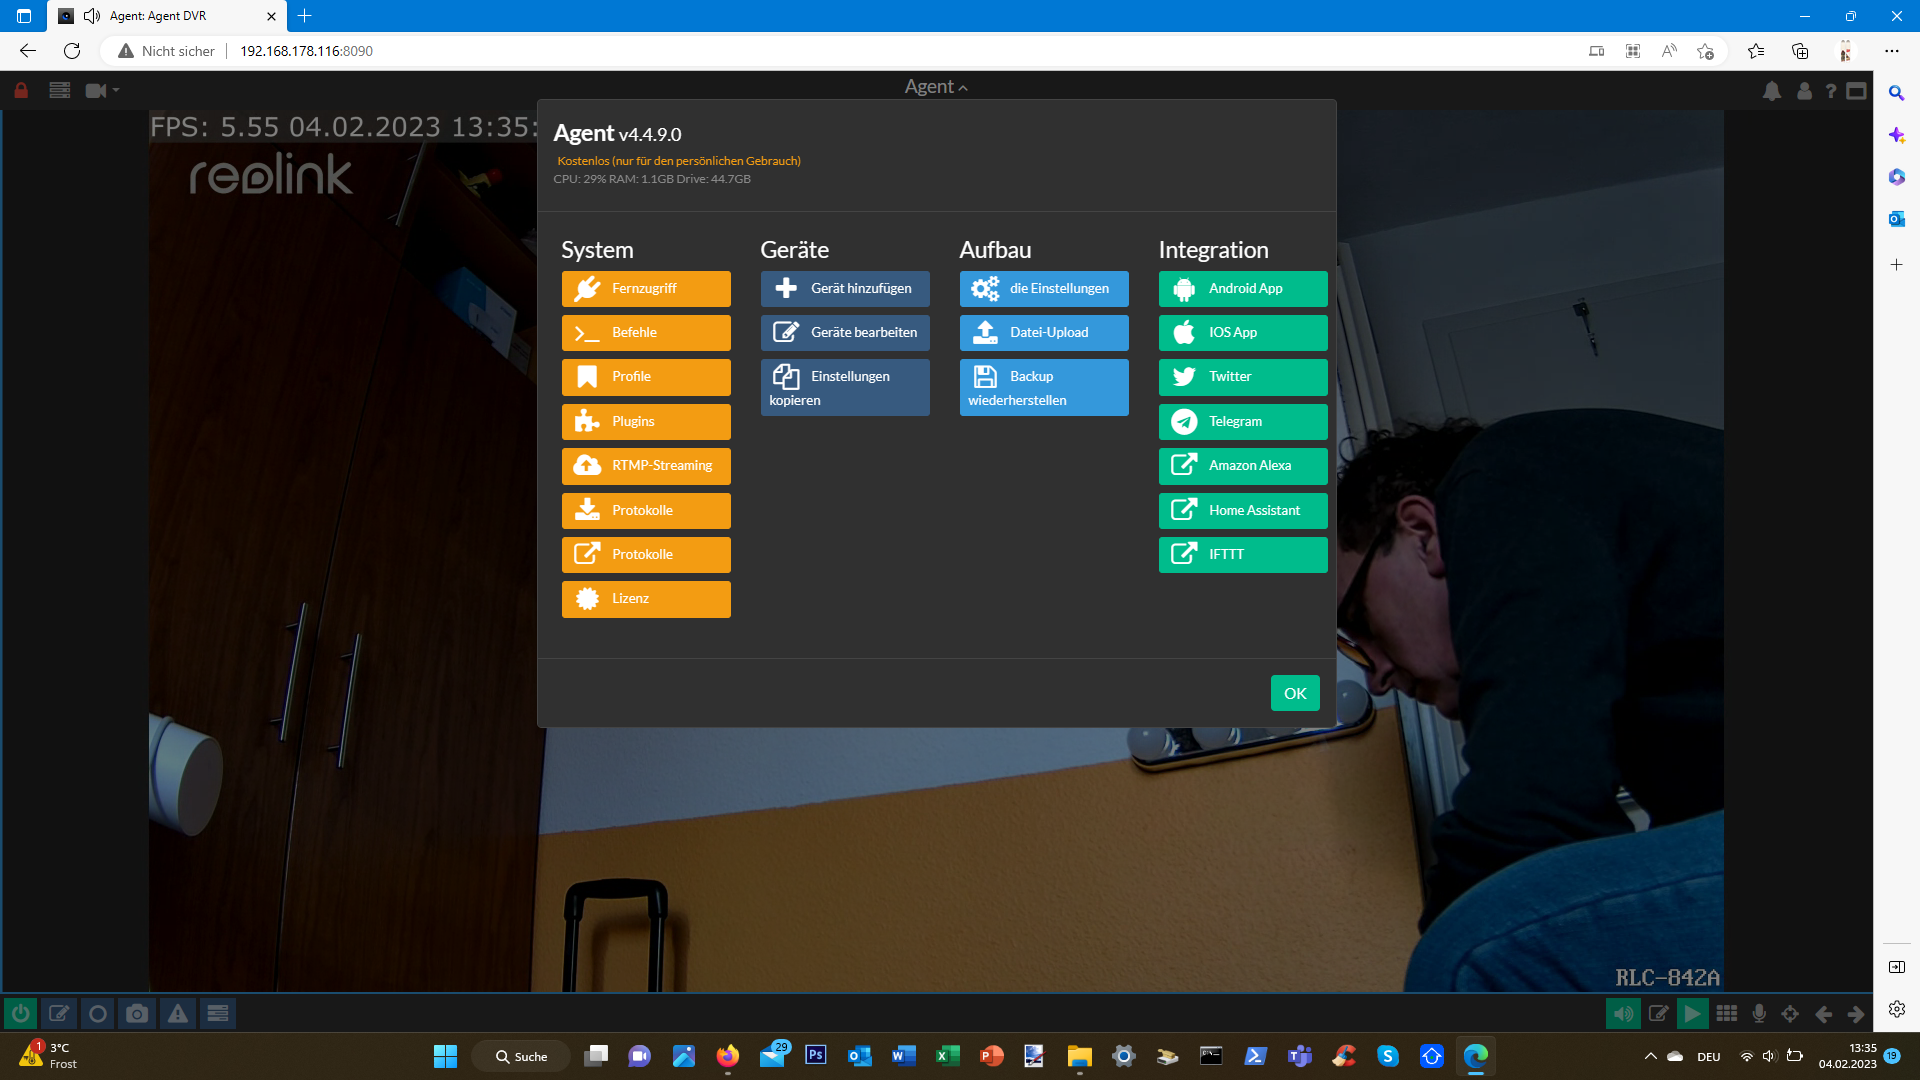Click the notifications bell icon
Viewport: 1920px width, 1080px height.
(x=1771, y=91)
